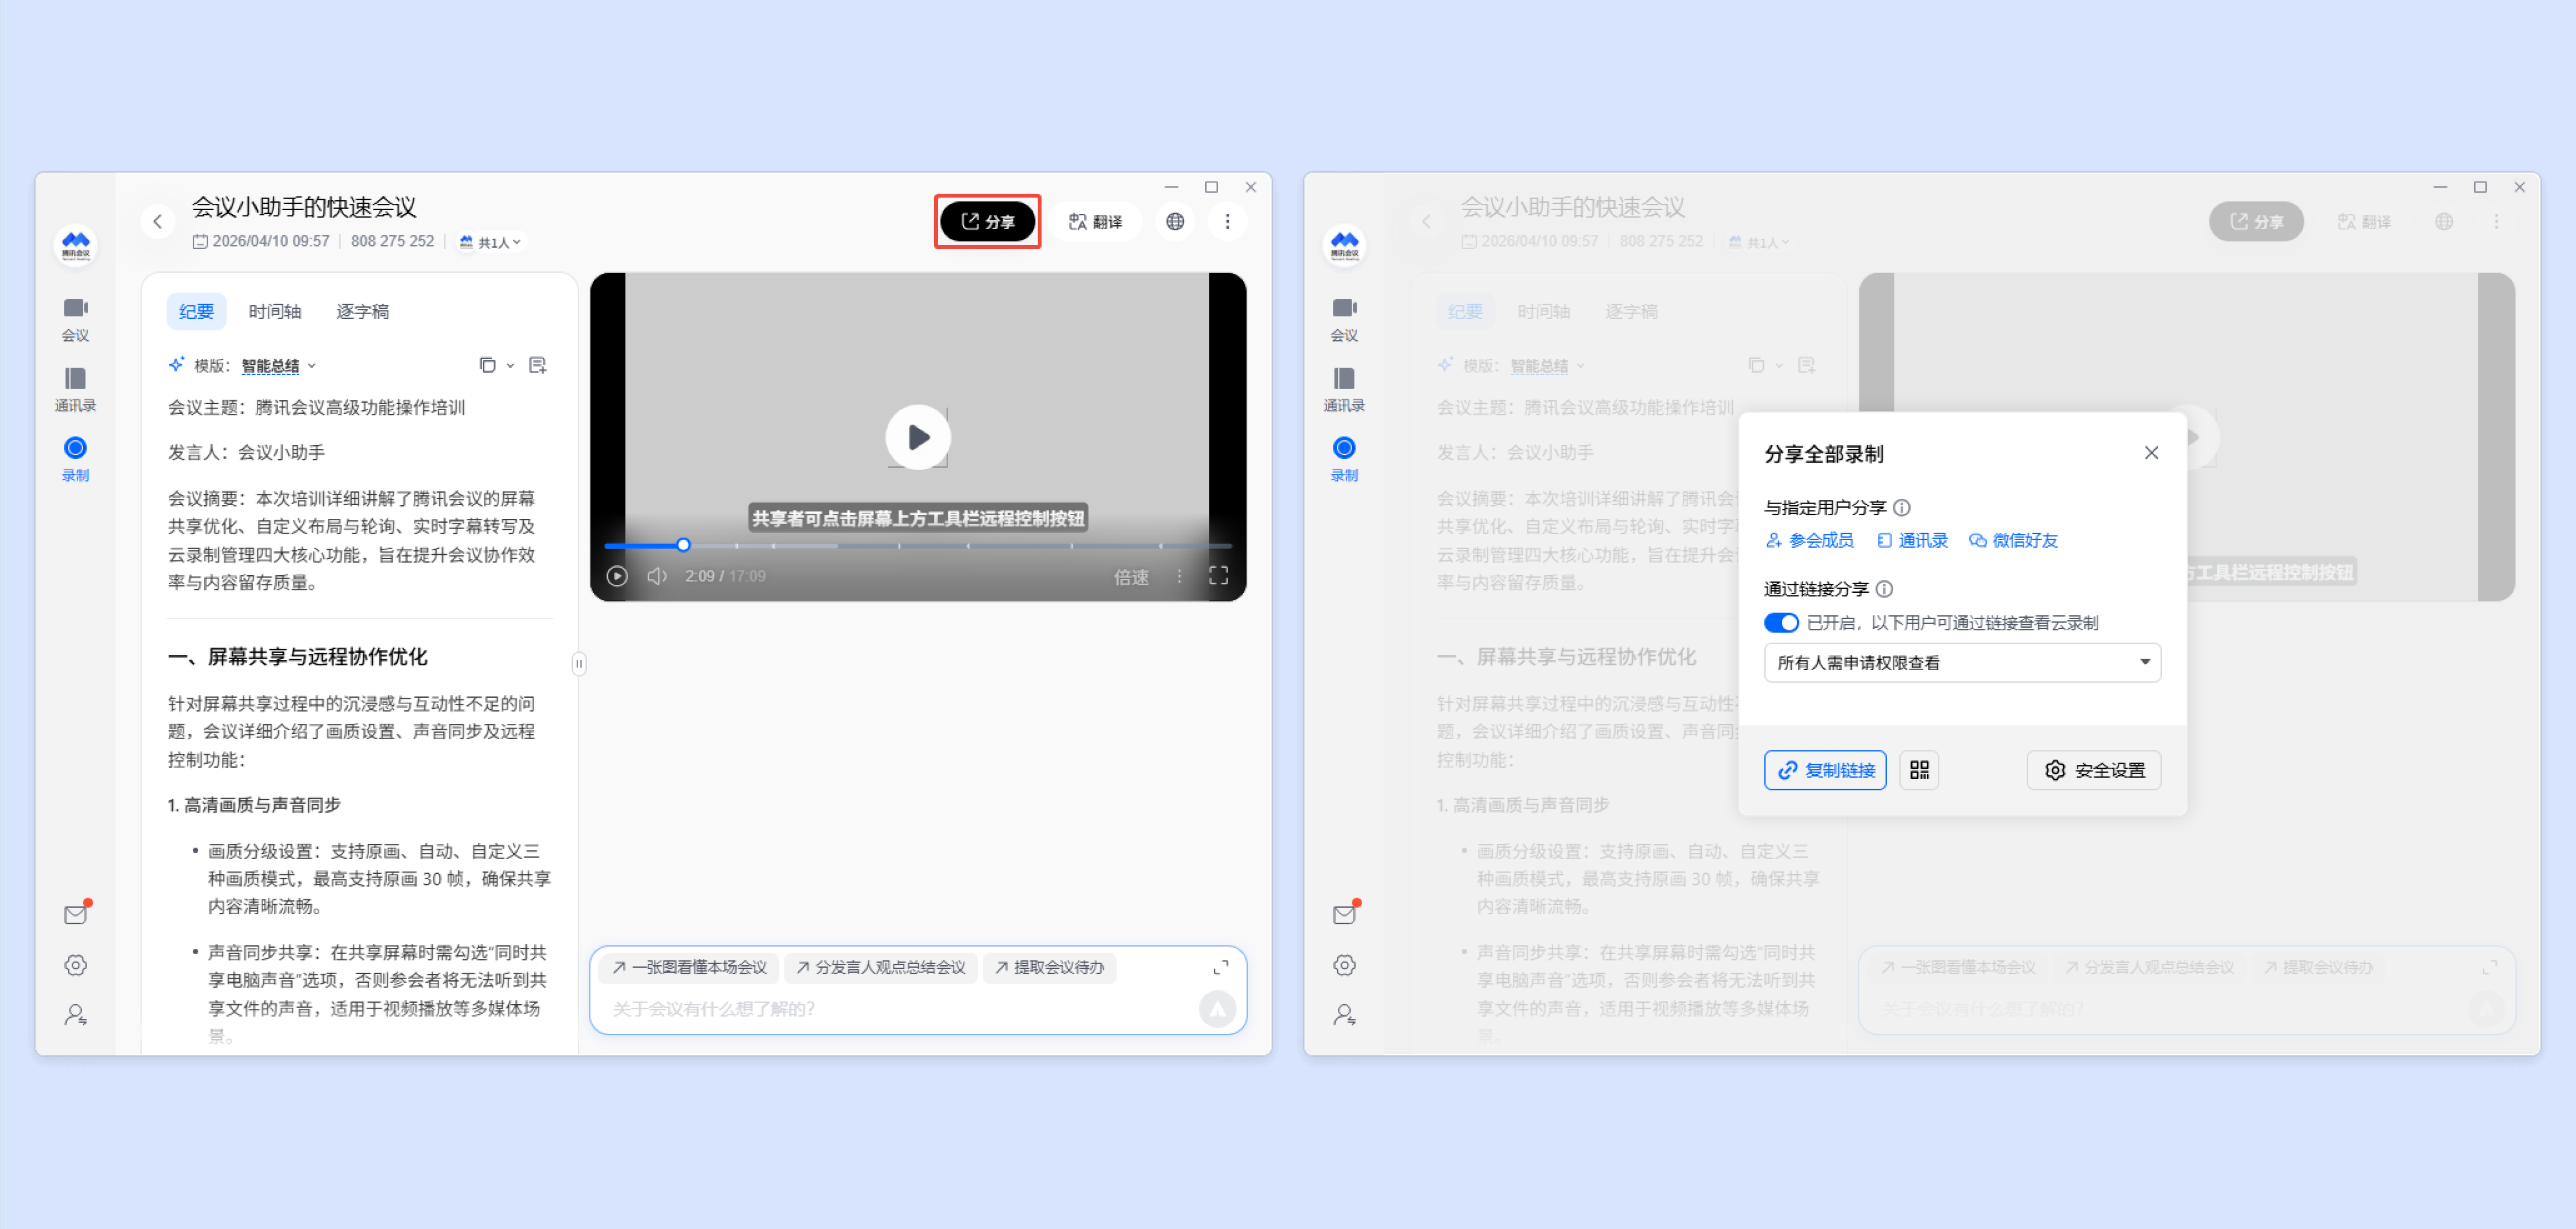Switch to the 纪要 tab in left window
This screenshot has height=1229, width=2576.
196,311
